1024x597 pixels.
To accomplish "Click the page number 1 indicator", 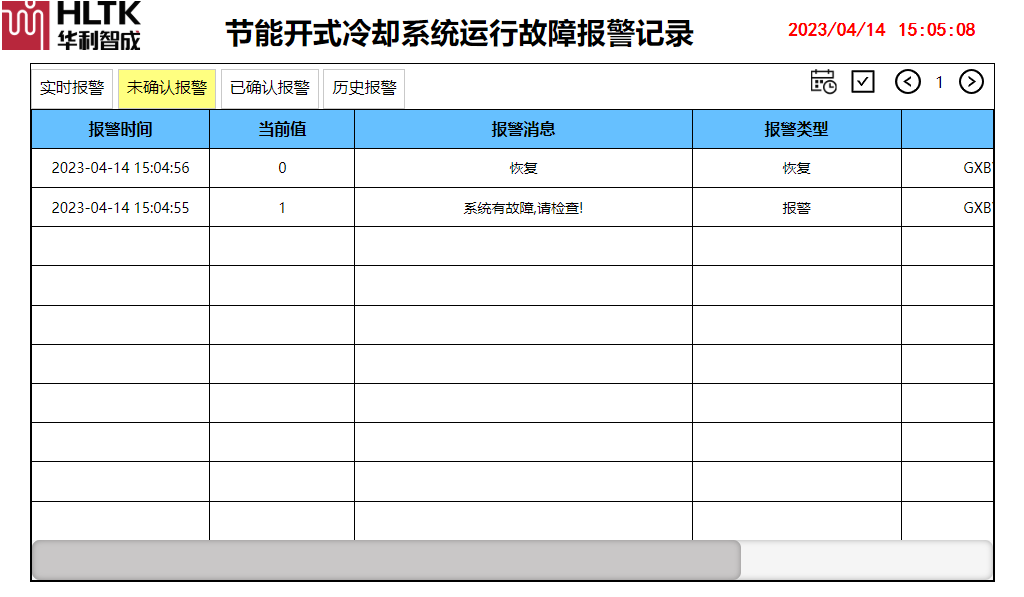I will tap(939, 82).
